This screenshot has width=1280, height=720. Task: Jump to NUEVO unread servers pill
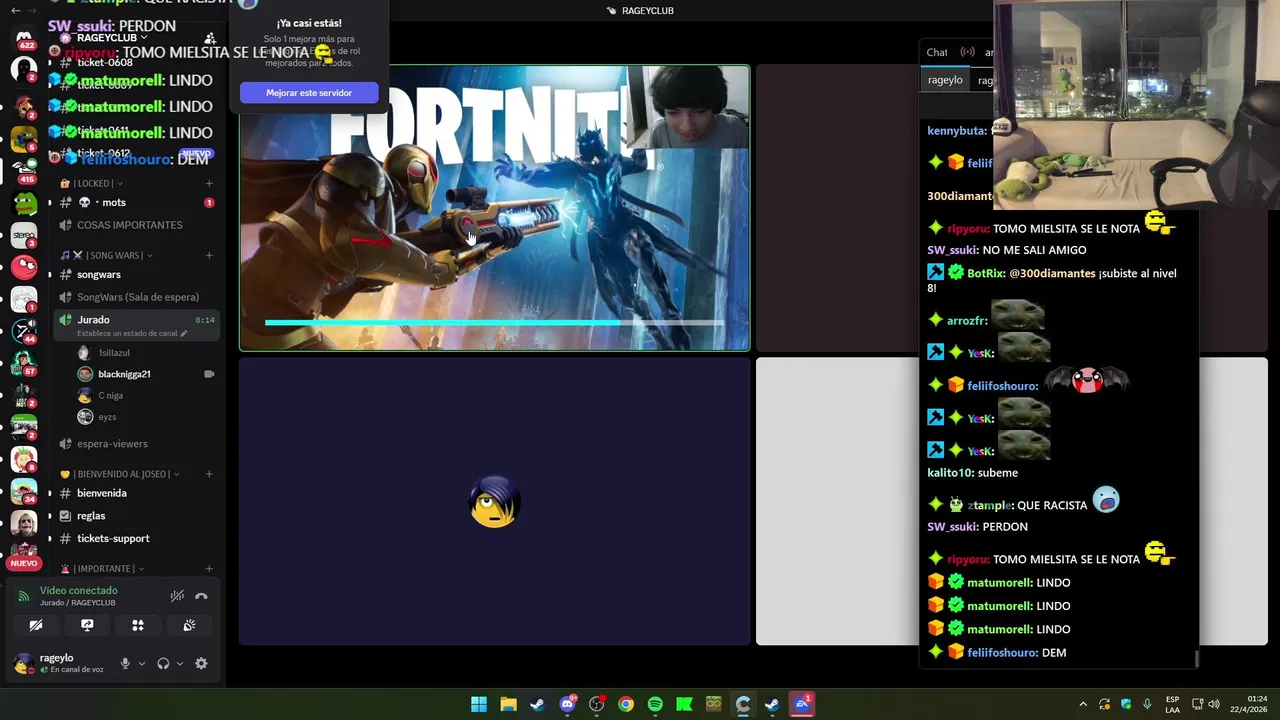tap(24, 563)
